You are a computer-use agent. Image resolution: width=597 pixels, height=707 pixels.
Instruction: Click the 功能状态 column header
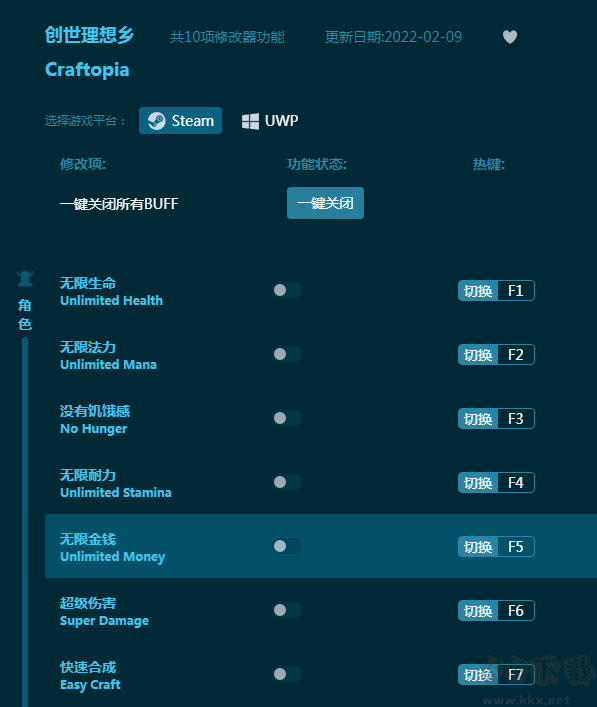(317, 164)
